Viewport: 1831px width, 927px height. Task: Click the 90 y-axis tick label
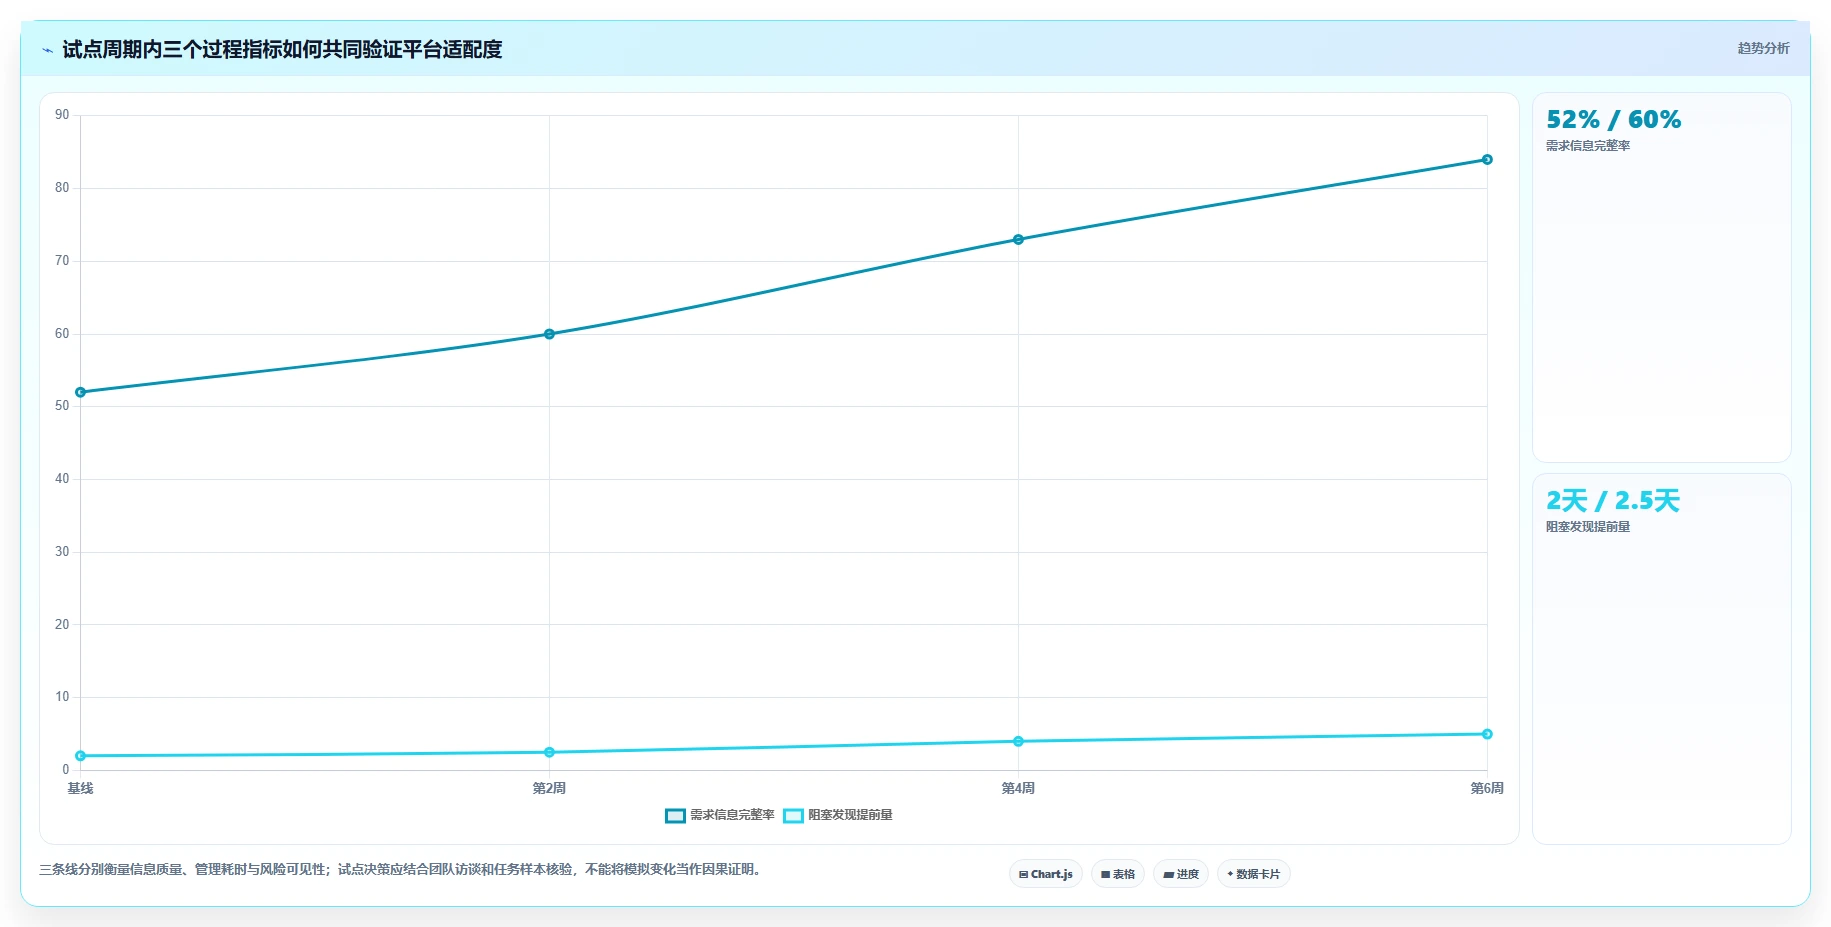[62, 115]
